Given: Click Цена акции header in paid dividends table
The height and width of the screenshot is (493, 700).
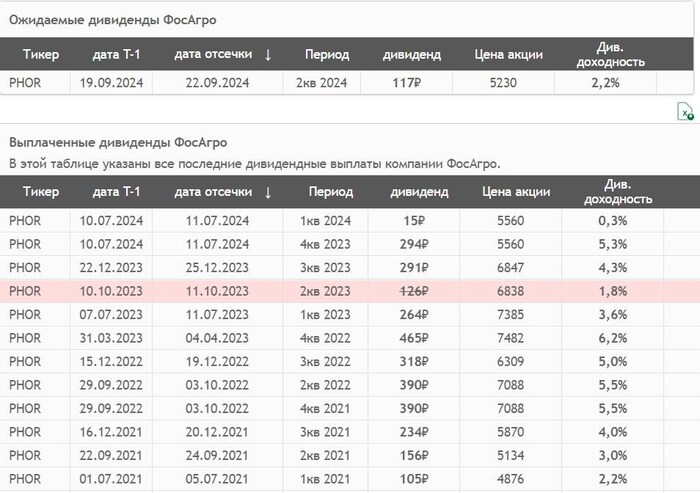Looking at the screenshot, I should pos(510,192).
